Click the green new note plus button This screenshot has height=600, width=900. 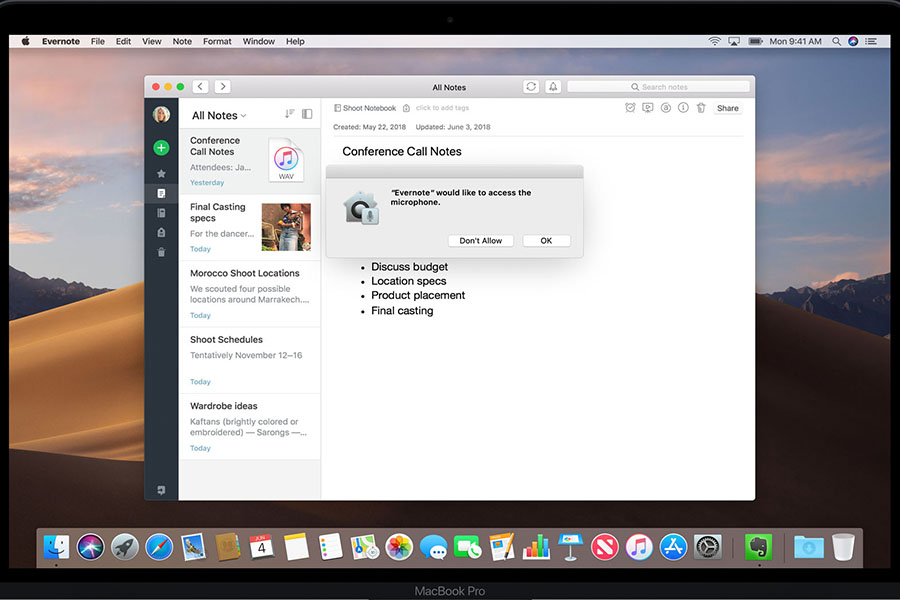pos(161,148)
